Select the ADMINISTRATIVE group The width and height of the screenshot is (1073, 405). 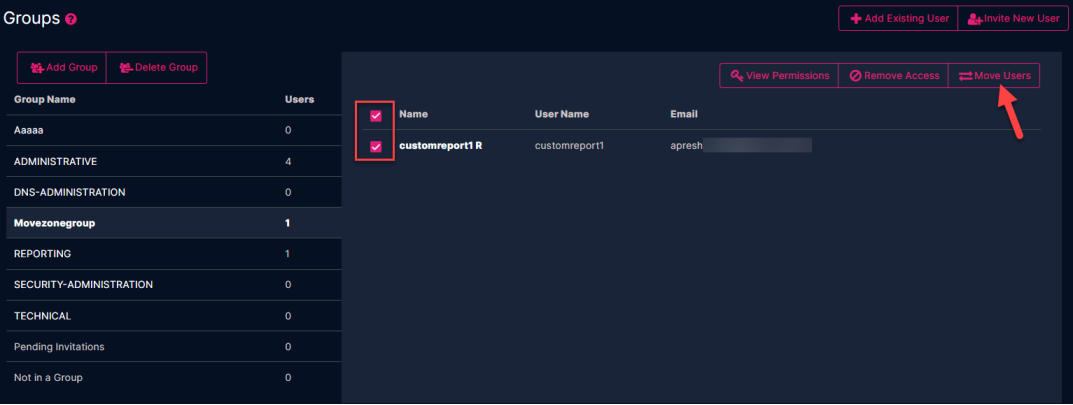55,161
